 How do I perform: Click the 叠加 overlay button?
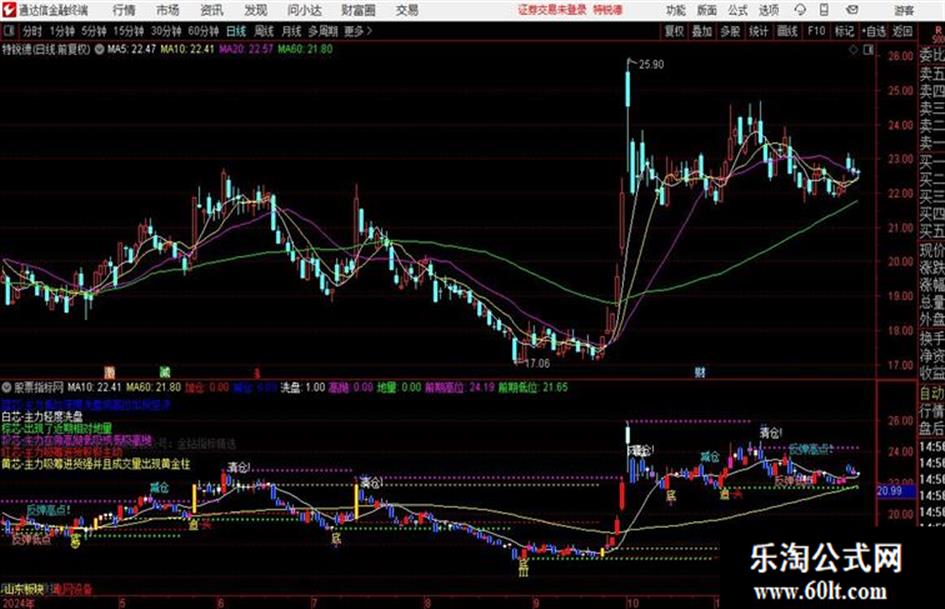point(702,31)
